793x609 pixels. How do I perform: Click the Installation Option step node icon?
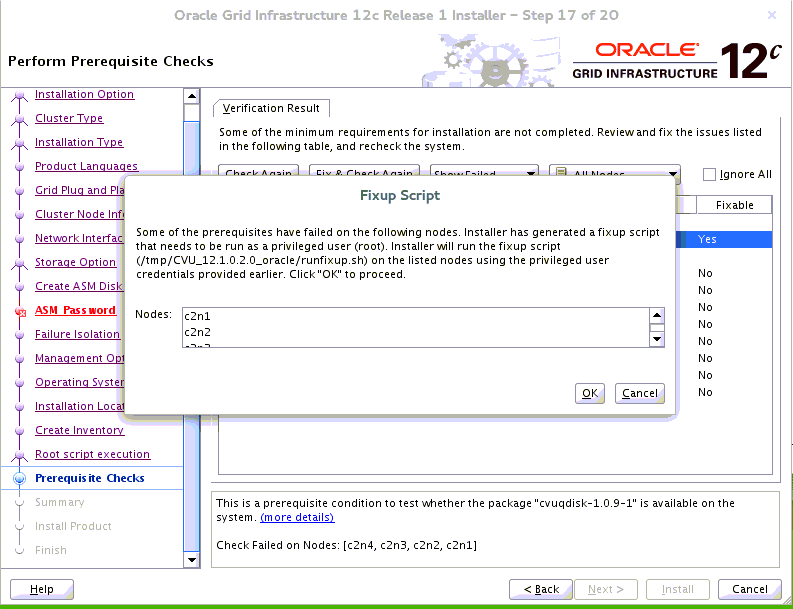[20, 95]
